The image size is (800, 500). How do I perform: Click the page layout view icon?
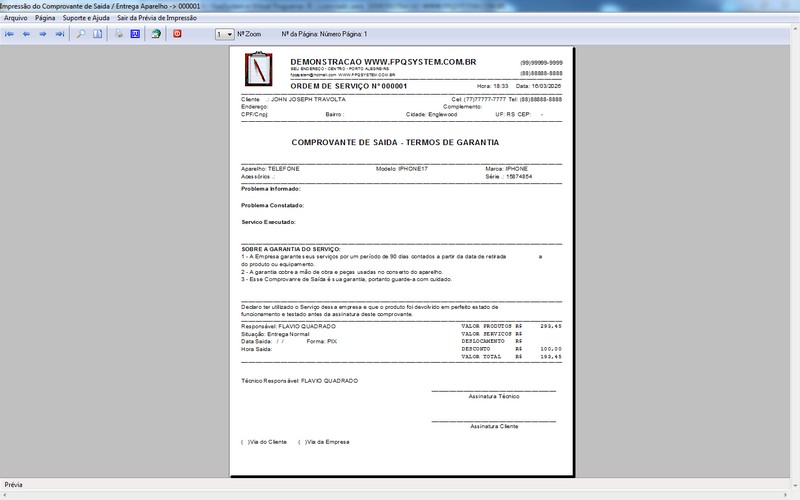pos(97,34)
